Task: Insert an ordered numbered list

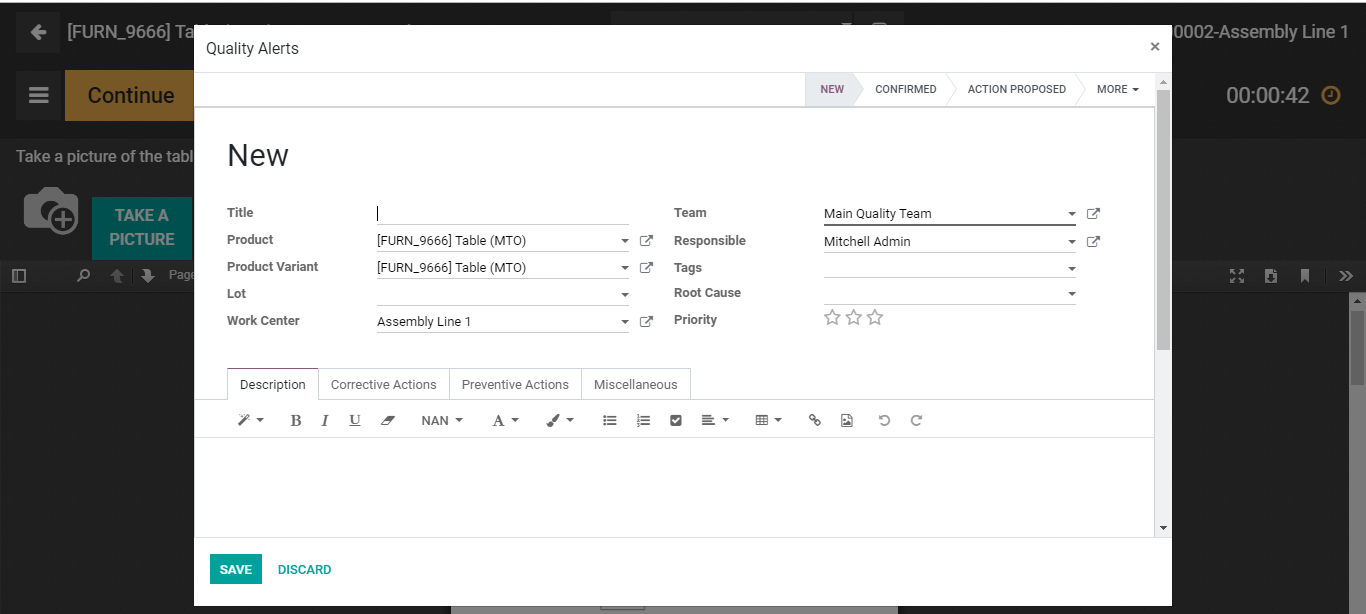Action: (x=643, y=421)
